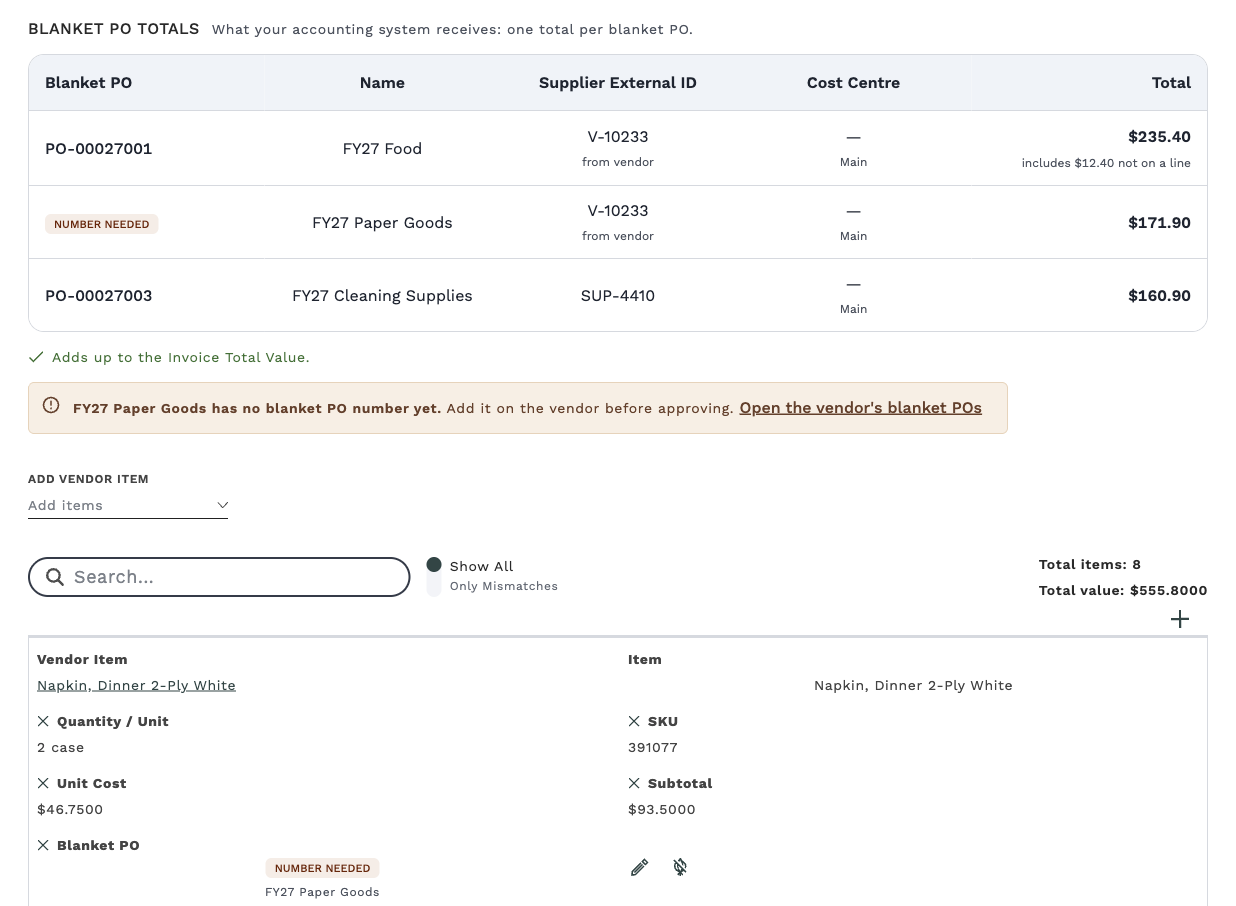The height and width of the screenshot is (906, 1236).
Task: Click the Cost Centre column header
Action: (x=853, y=83)
